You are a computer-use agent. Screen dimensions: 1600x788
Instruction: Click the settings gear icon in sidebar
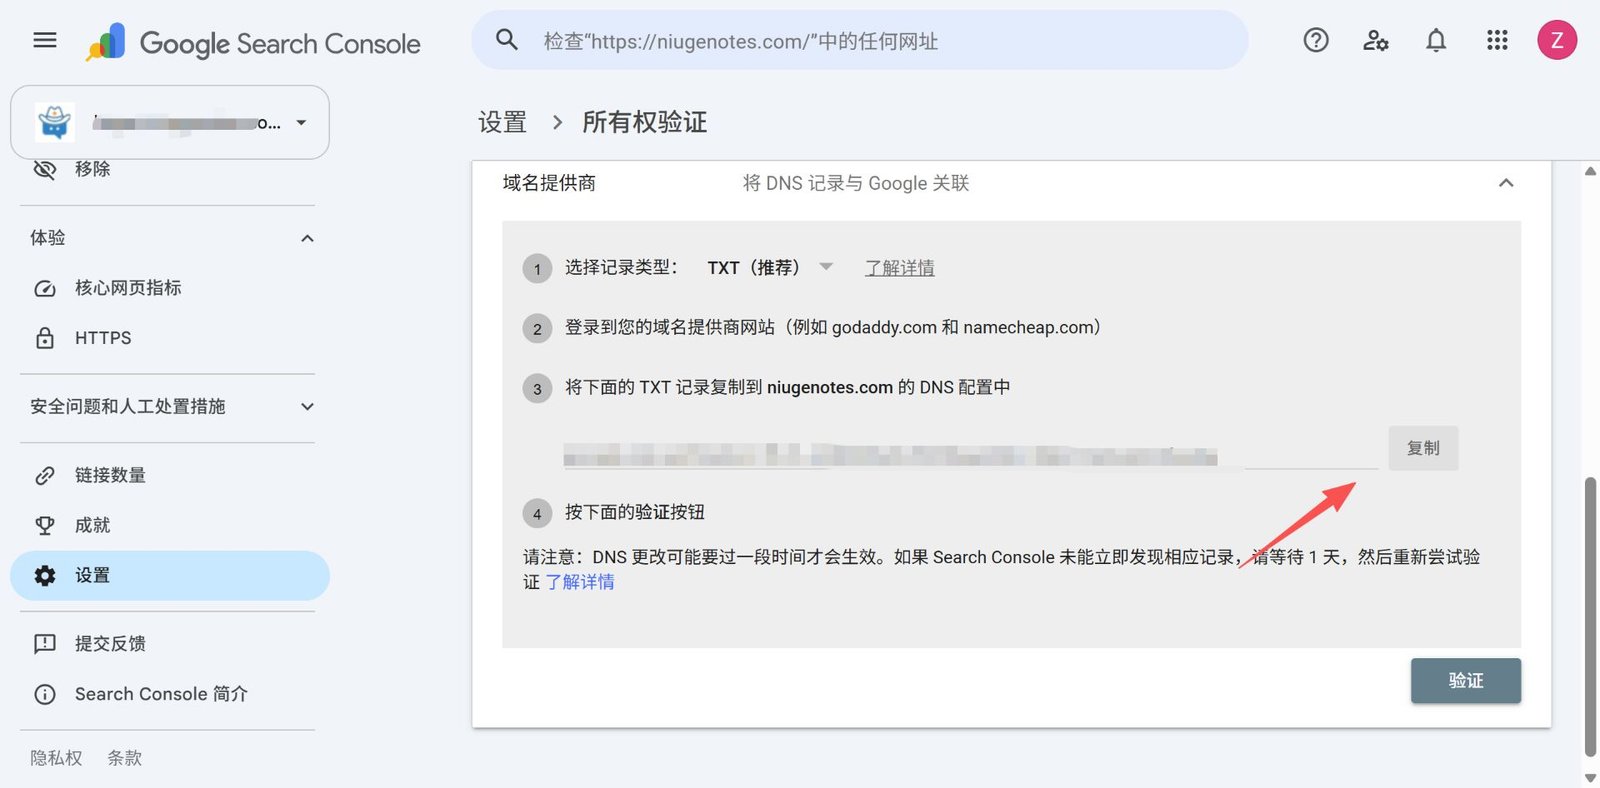click(x=45, y=575)
